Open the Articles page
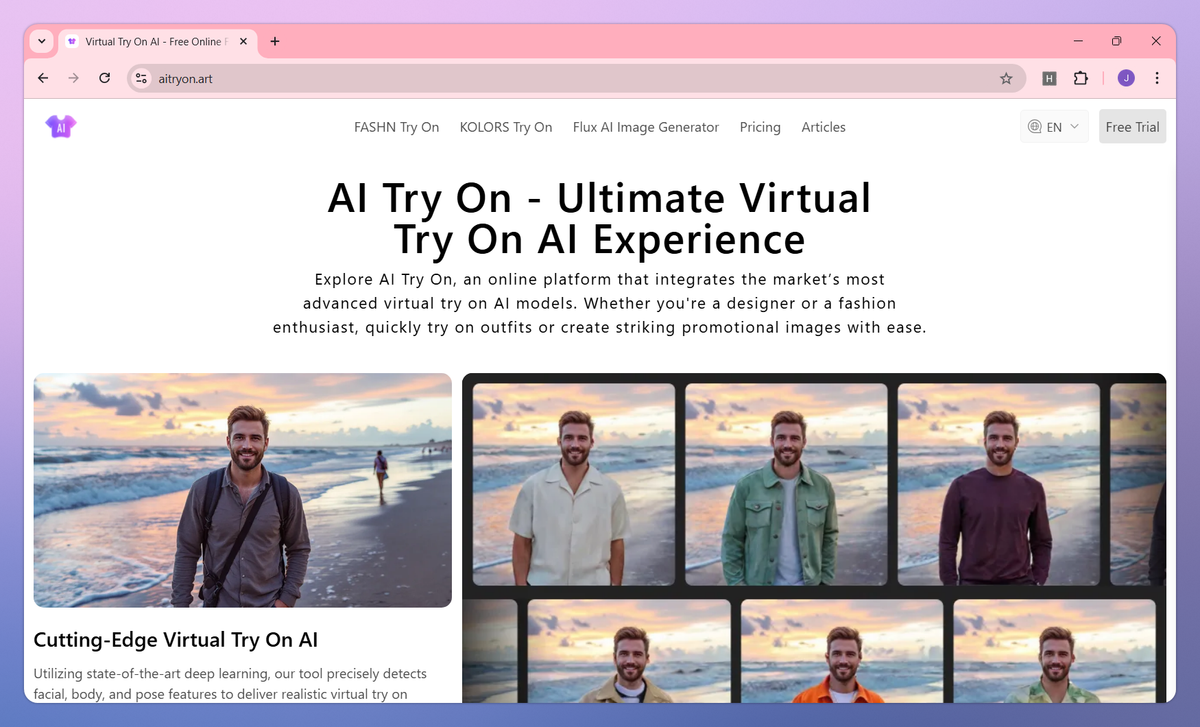Viewport: 1200px width, 727px height. click(x=823, y=127)
